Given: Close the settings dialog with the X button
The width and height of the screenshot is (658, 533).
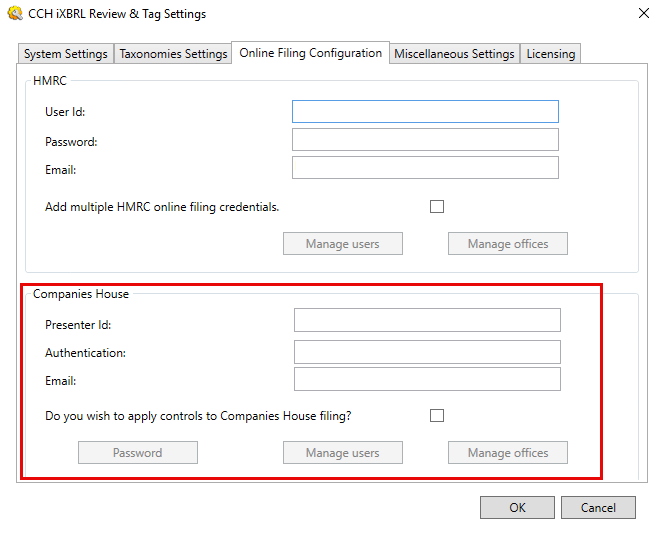Looking at the screenshot, I should coord(644,13).
